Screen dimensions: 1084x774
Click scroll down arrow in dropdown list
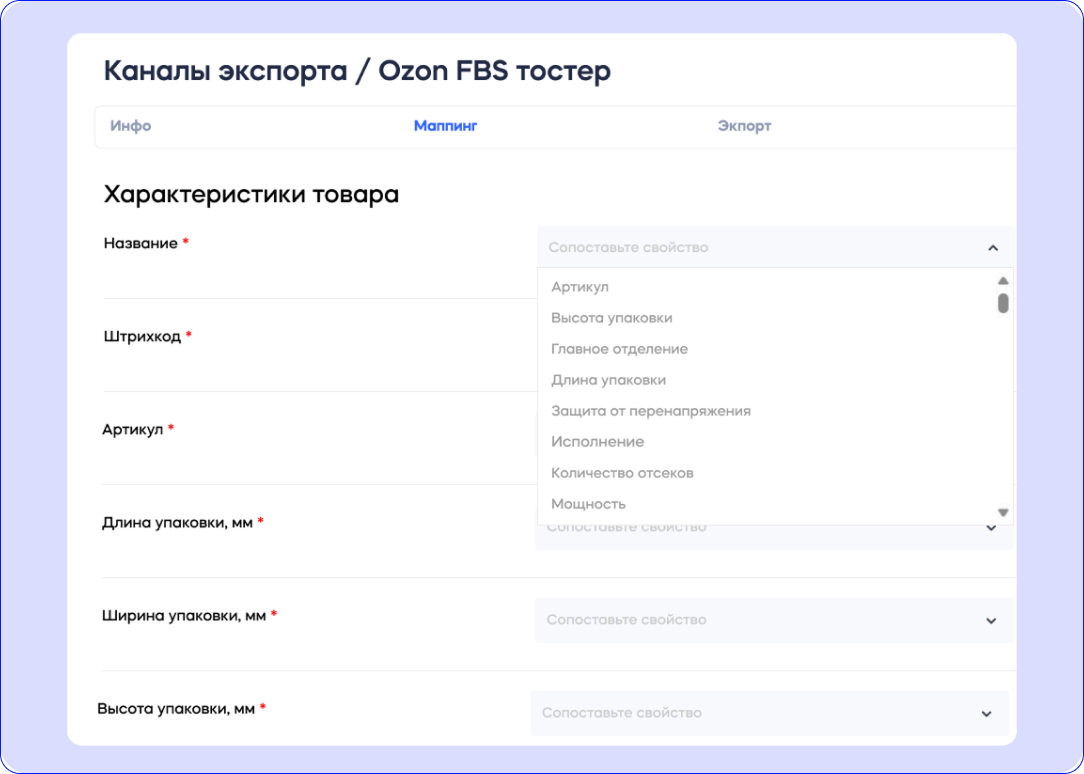click(1003, 513)
